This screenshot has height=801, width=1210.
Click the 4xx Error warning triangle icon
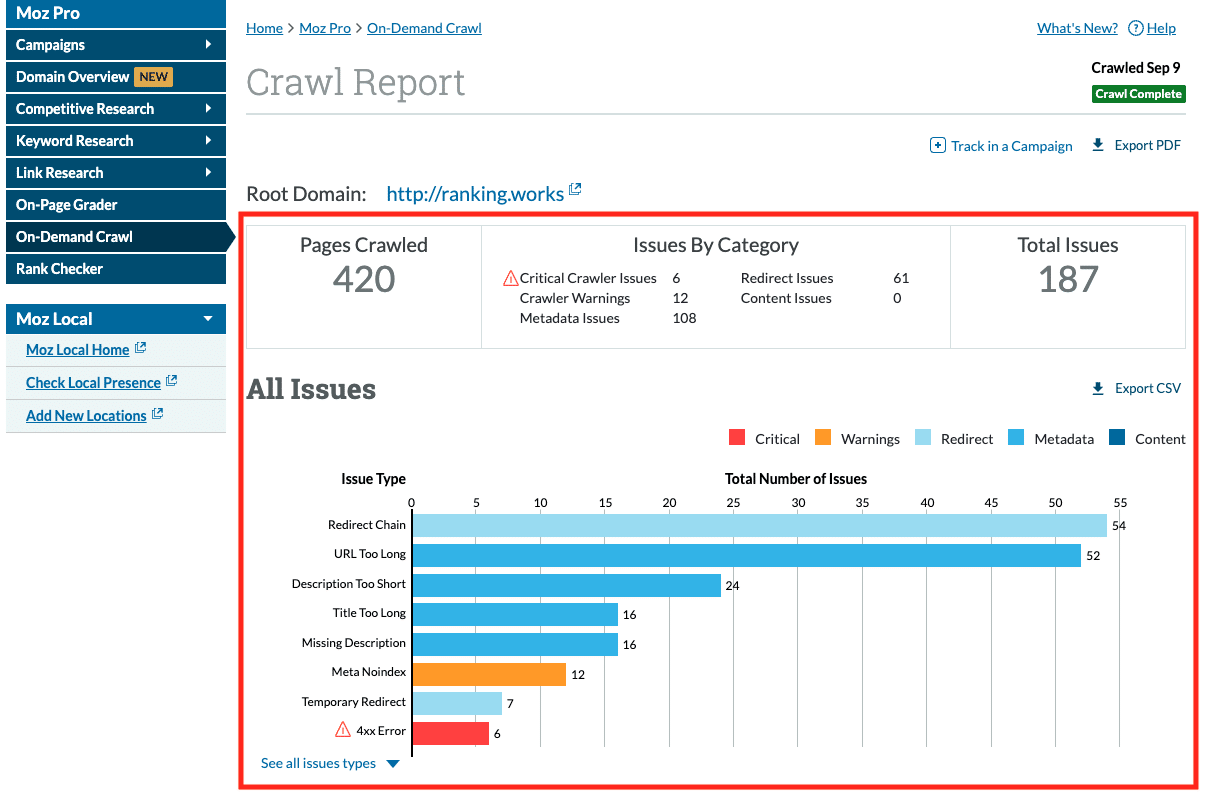[343, 730]
